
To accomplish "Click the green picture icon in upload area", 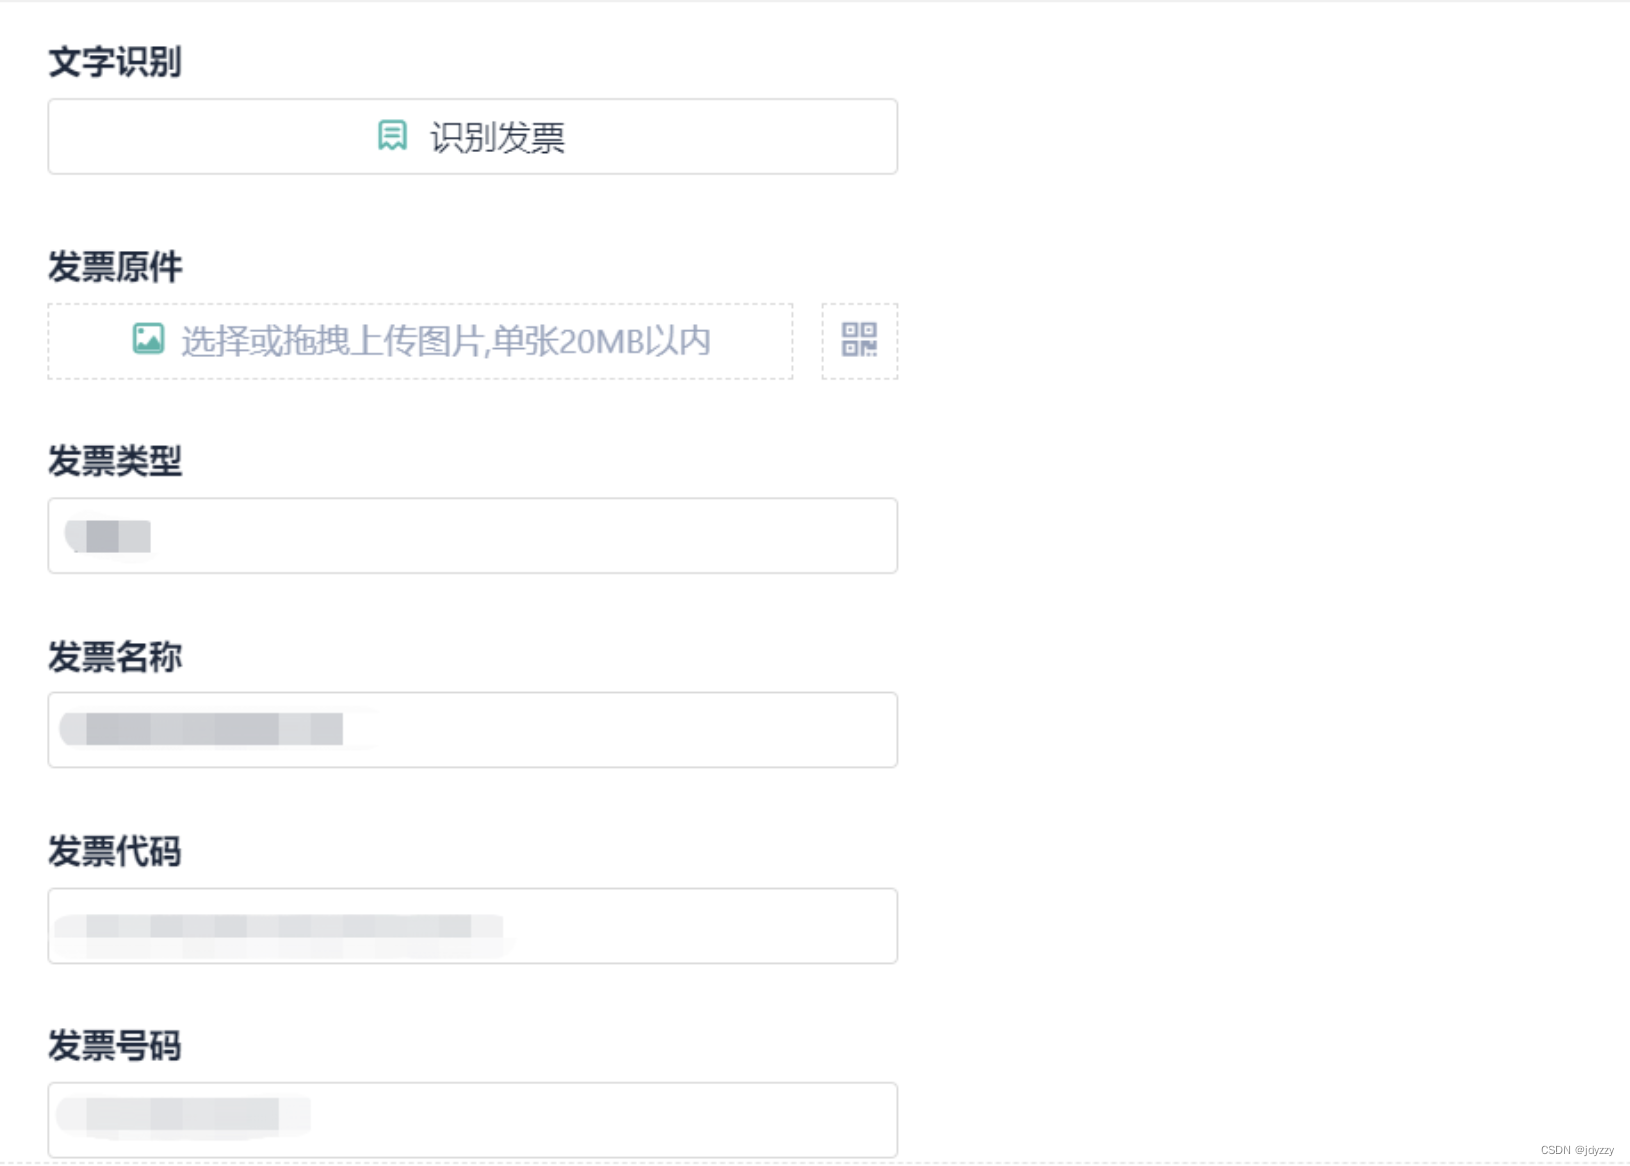I will tap(148, 339).
